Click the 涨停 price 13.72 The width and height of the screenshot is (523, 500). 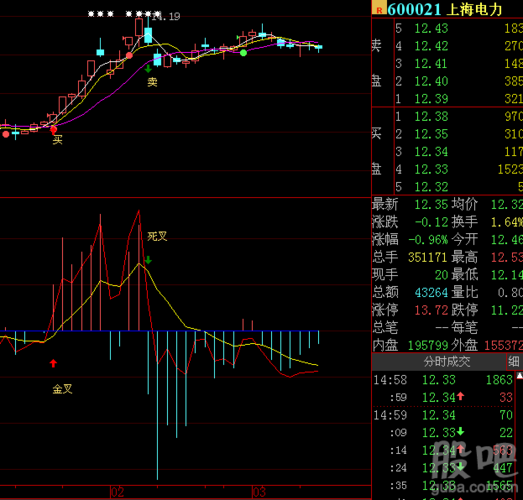[x=431, y=311]
